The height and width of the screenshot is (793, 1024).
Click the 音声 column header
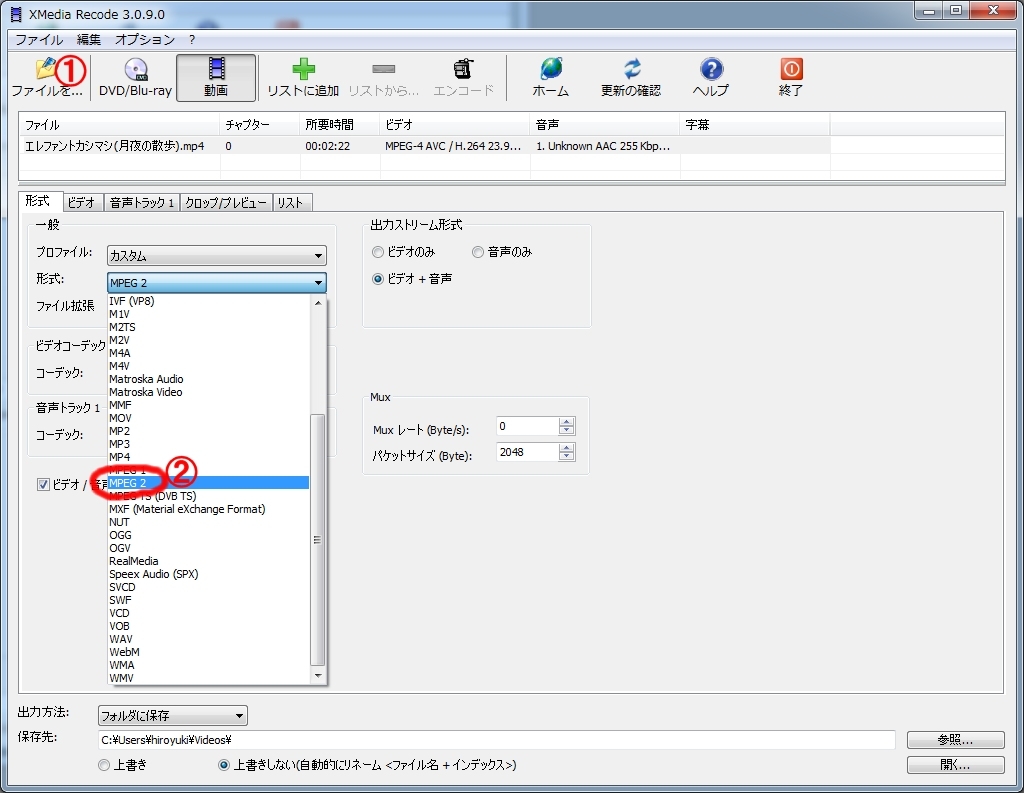click(x=605, y=125)
